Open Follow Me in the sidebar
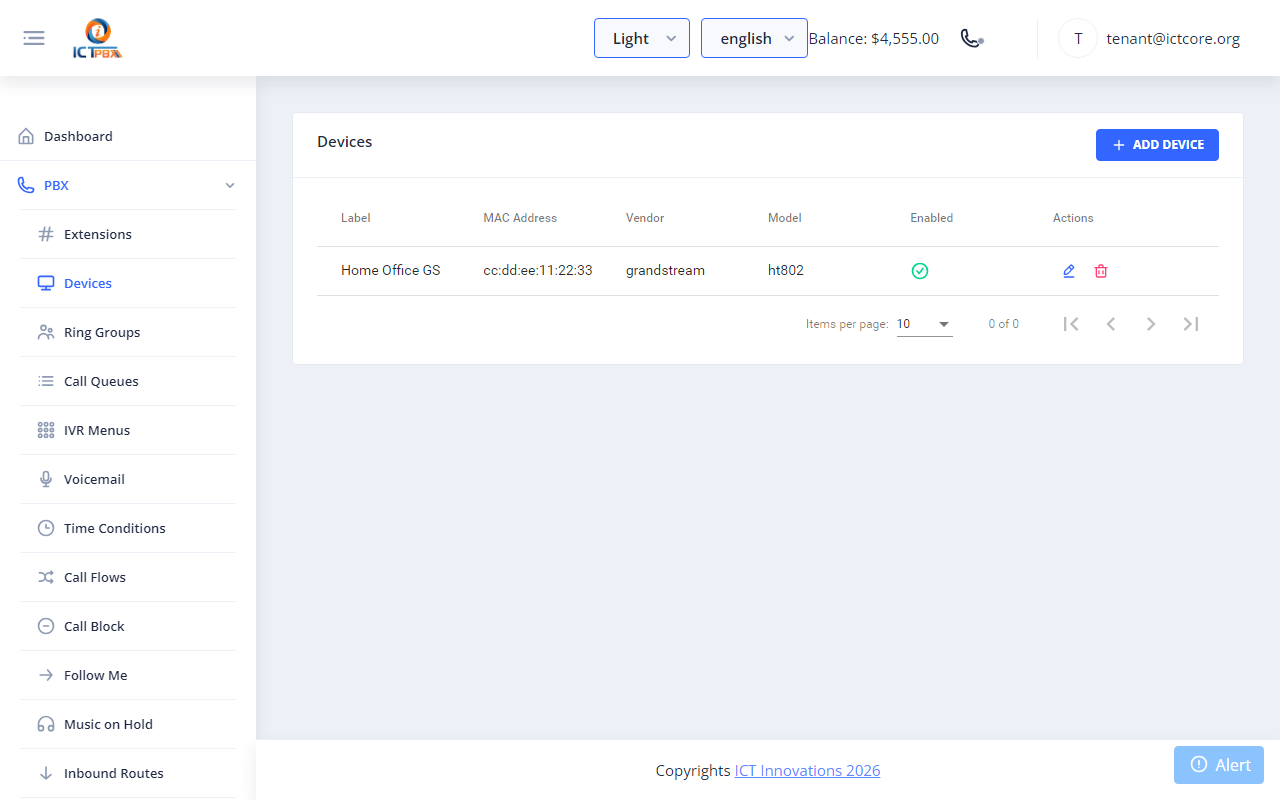This screenshot has height=800, width=1280. point(128,675)
